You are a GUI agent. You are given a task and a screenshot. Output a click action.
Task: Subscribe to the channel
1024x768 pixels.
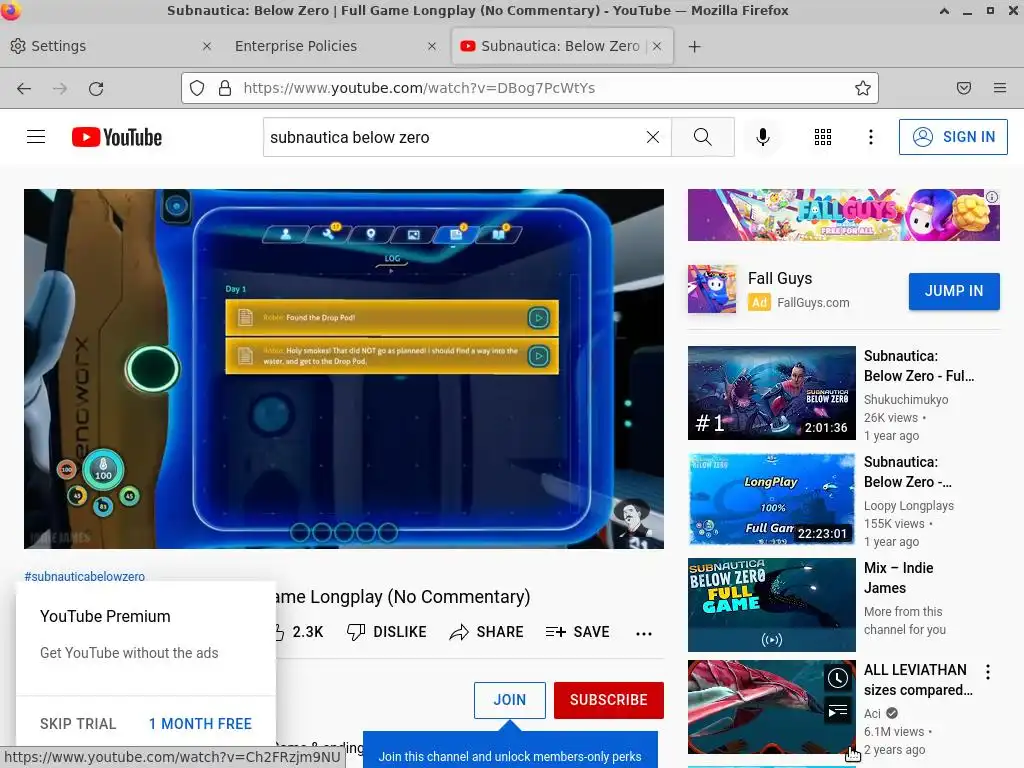pos(609,700)
